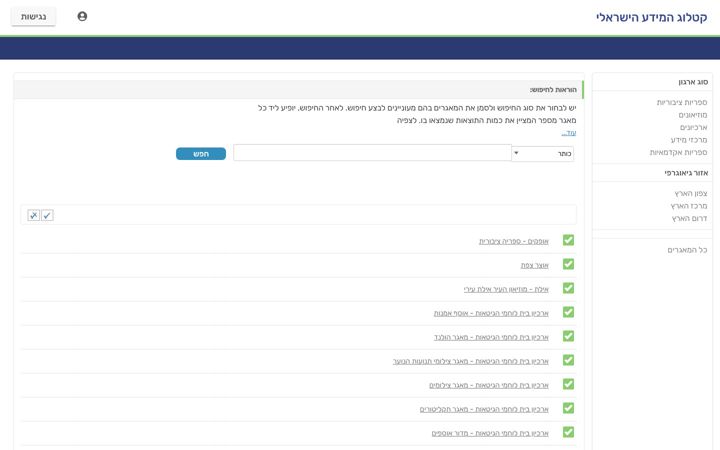Screen dimensions: 720x450
Task: Open the כותר search type dropdown
Action: click(543, 153)
